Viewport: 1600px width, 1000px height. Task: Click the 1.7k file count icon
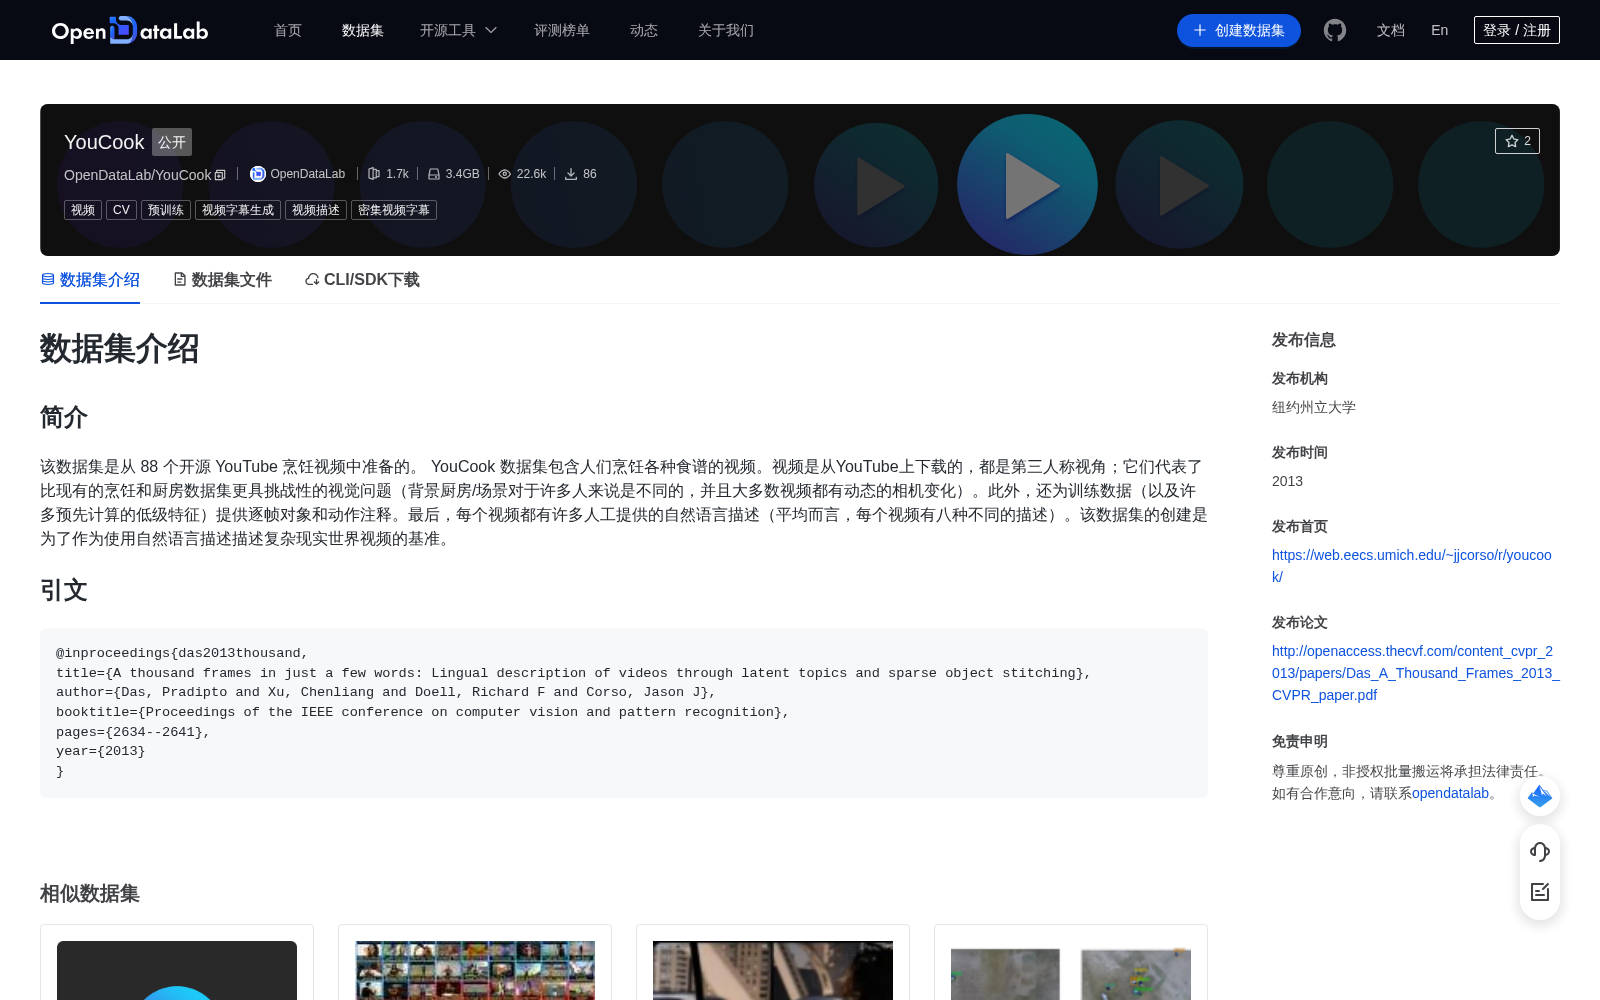(x=374, y=174)
